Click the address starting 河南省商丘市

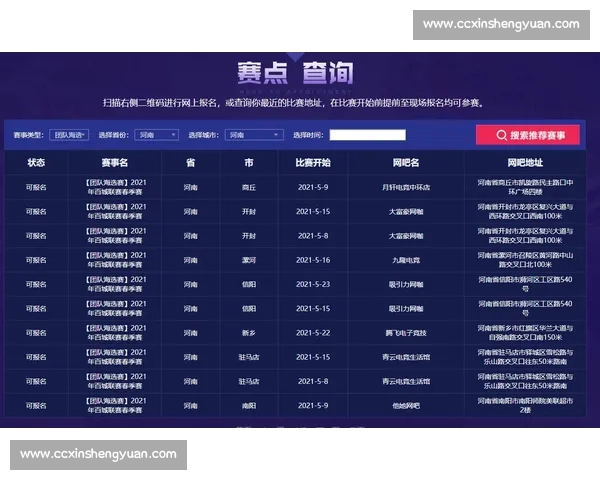pyautogui.click(x=525, y=187)
